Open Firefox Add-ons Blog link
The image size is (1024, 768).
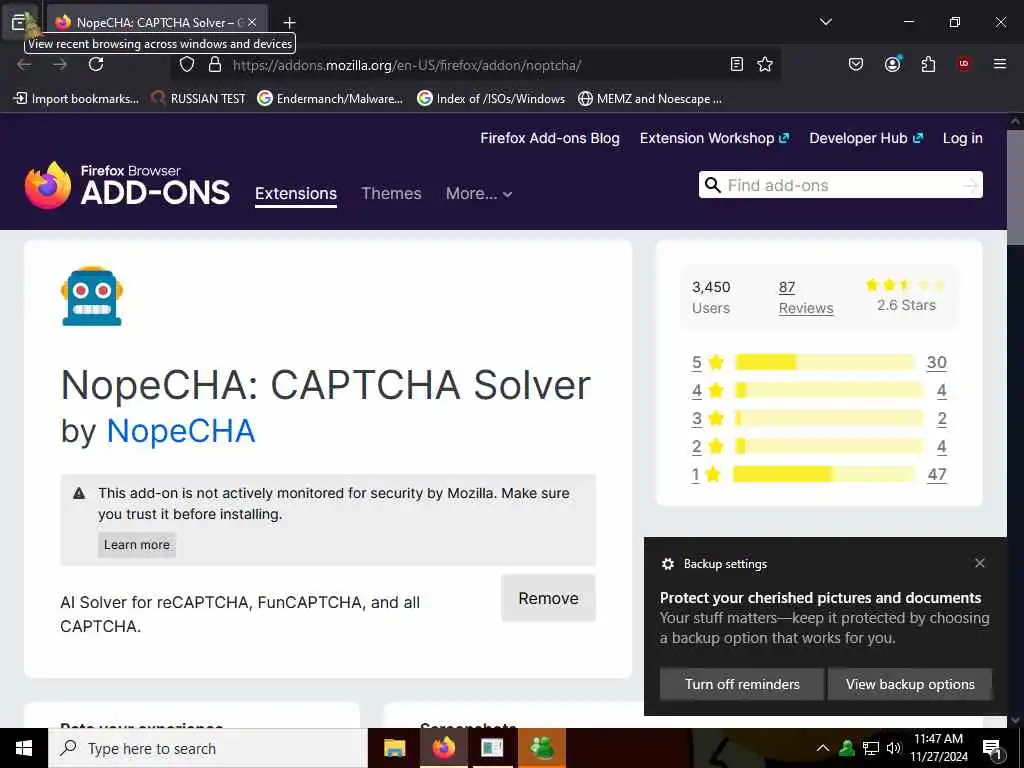pyautogui.click(x=550, y=138)
